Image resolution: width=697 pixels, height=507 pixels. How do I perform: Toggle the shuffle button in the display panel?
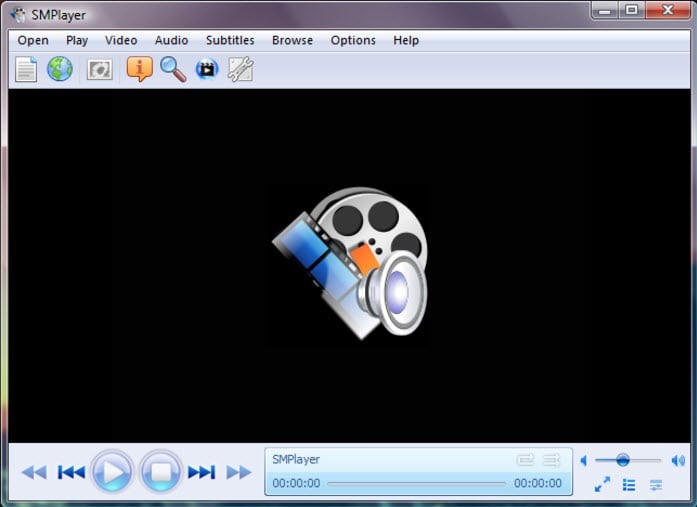(x=551, y=460)
